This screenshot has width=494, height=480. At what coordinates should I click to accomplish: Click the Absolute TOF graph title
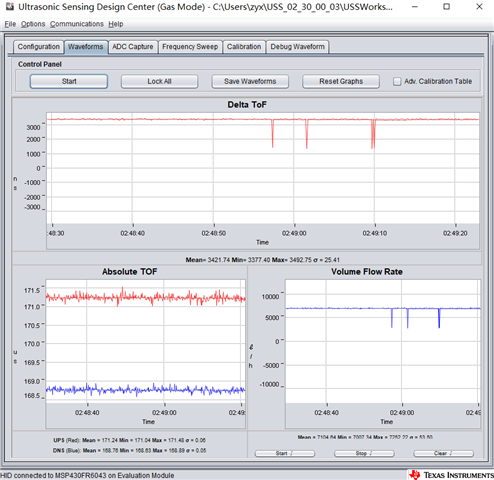(129, 272)
